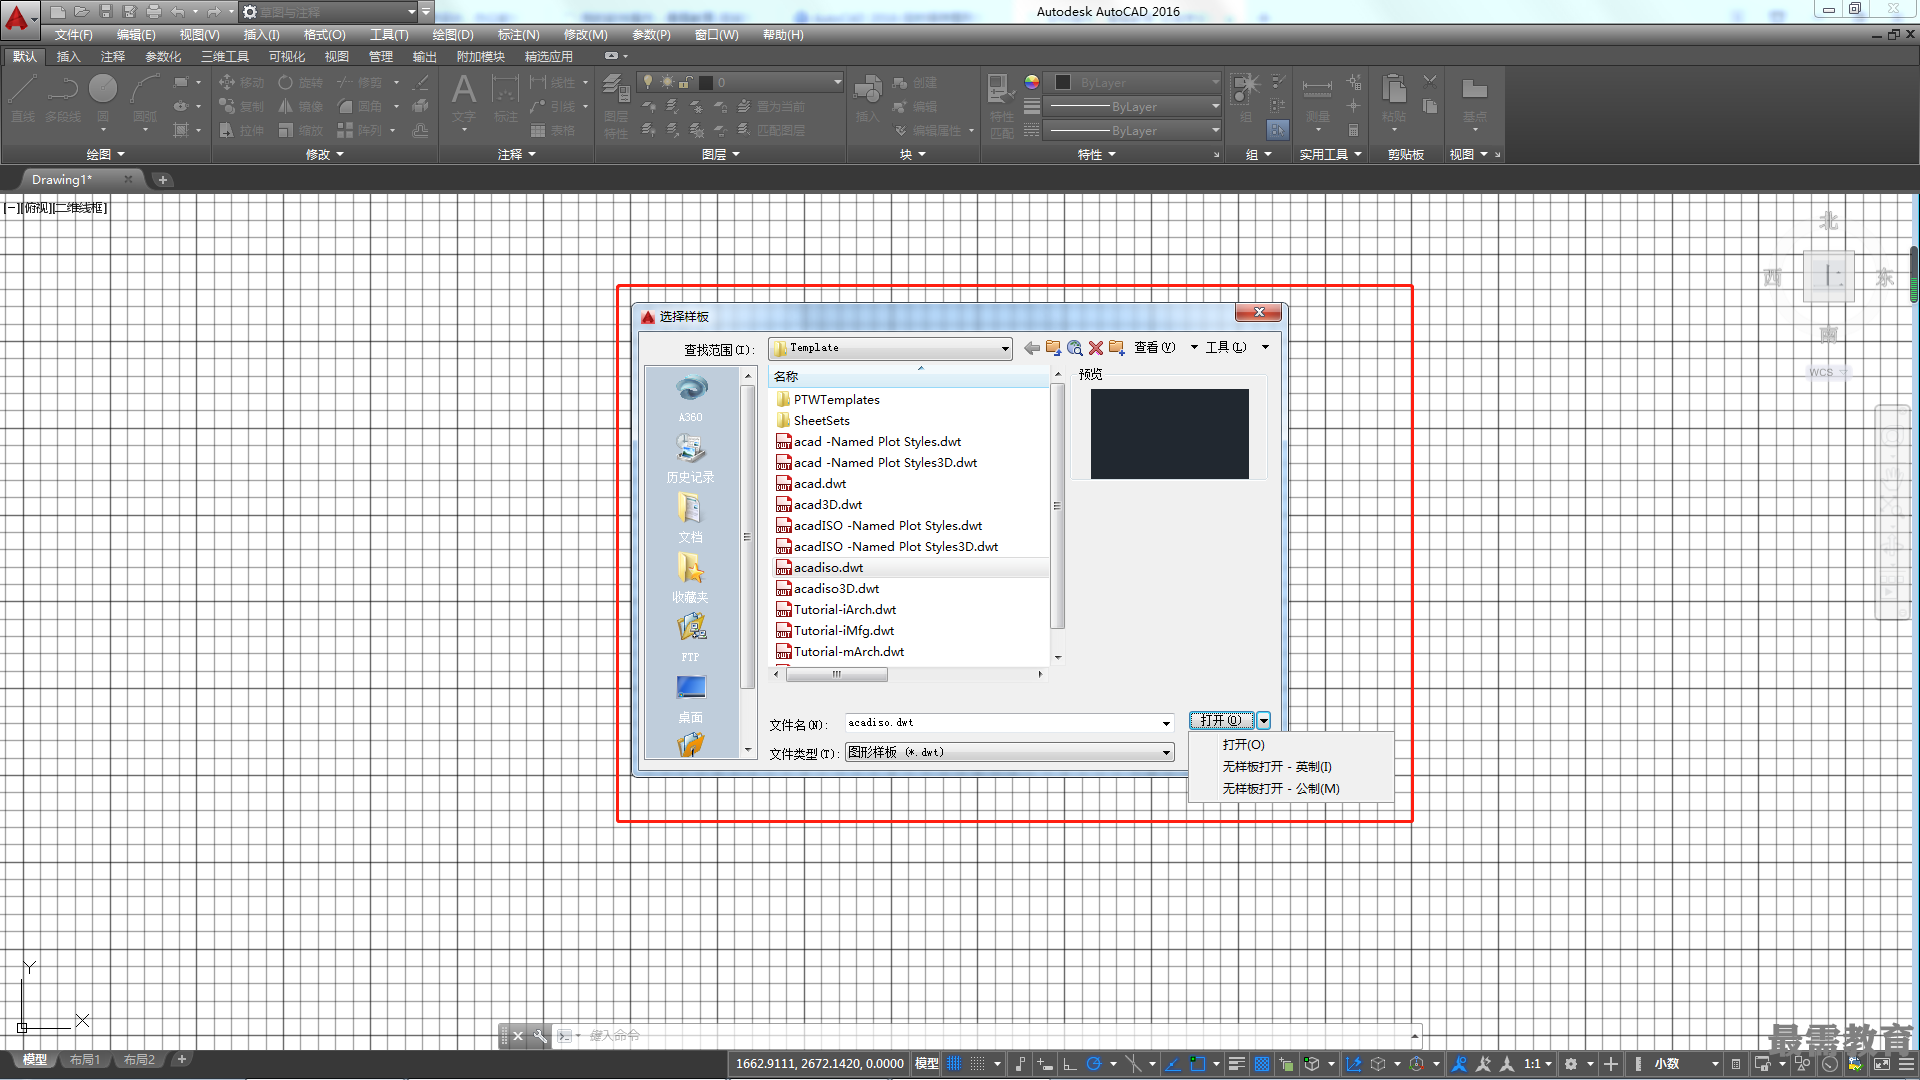Click the Save icon in quick access toolbar
Screen dimensions: 1920x1080
pyautogui.click(x=106, y=12)
